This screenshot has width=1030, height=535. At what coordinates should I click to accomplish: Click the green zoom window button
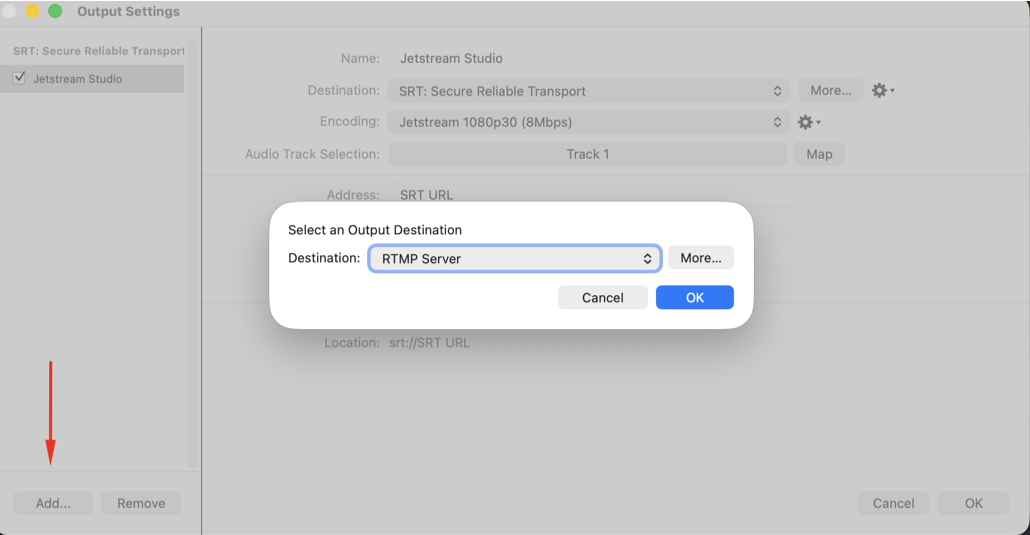55,11
